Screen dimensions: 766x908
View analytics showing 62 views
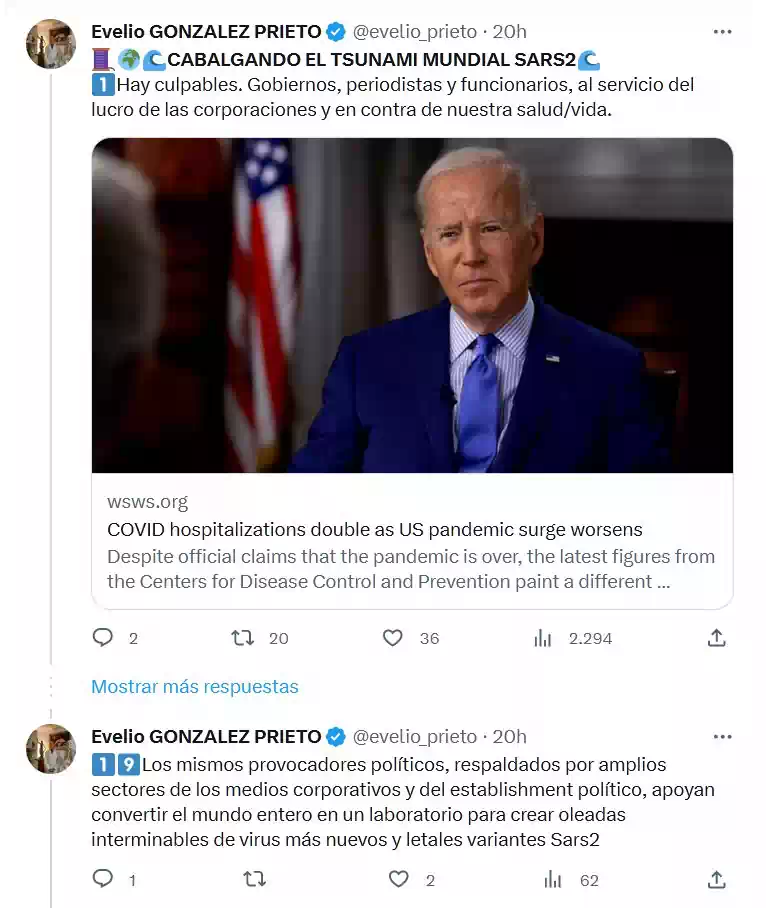tap(553, 879)
